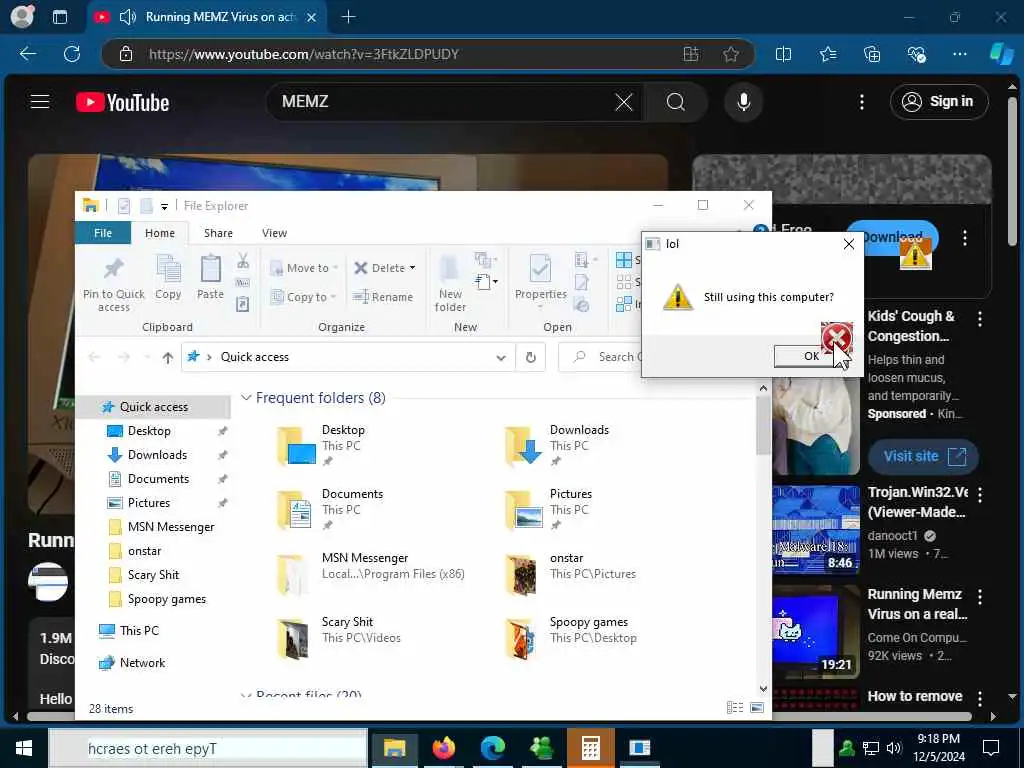Image resolution: width=1024 pixels, height=768 pixels.
Task: Select Scary Shit in the navigation pane
Action: point(153,575)
